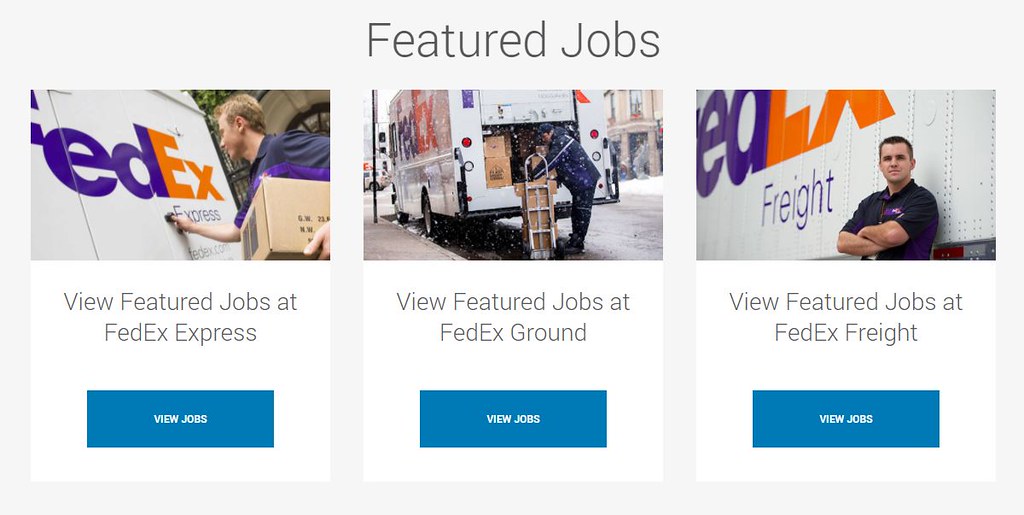Open the 'View Featured Jobs at FedEx Freight' title
Image resolution: width=1024 pixels, height=515 pixels.
click(x=846, y=317)
